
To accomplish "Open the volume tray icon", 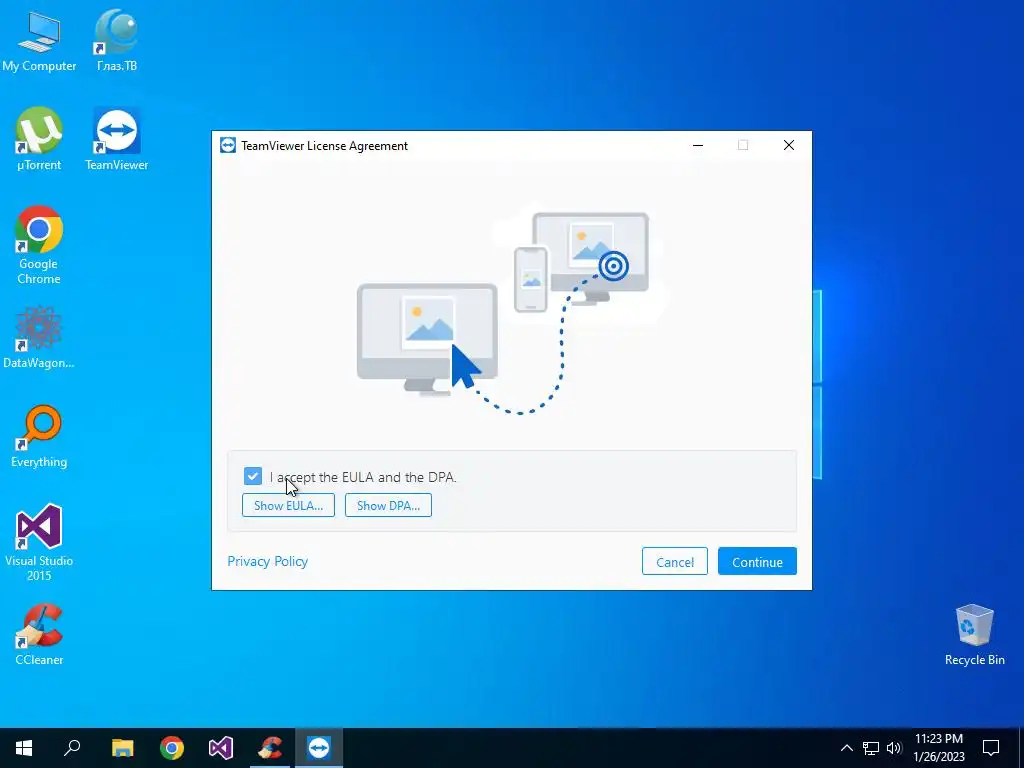I will (x=894, y=748).
